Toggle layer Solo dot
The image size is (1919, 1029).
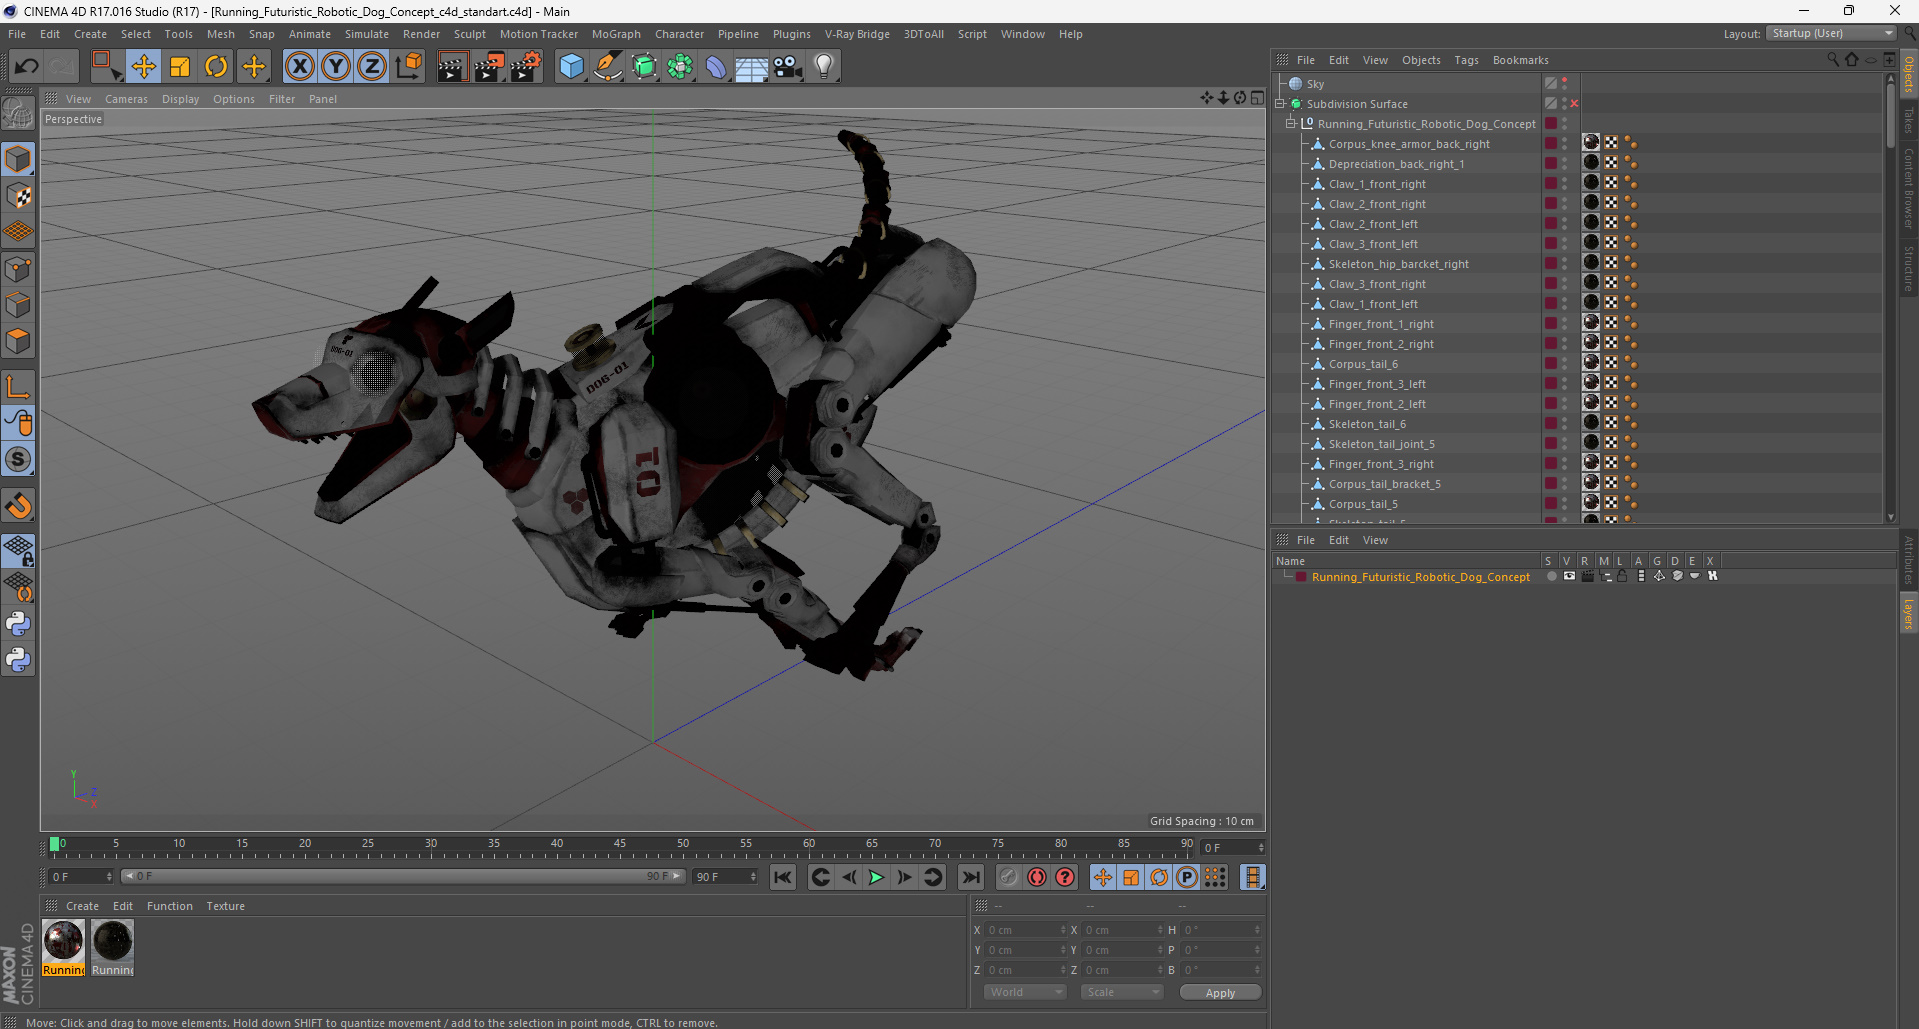[x=1551, y=576]
